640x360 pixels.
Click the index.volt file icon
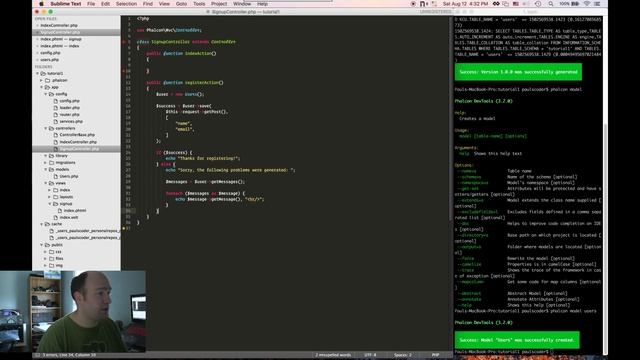56,218
